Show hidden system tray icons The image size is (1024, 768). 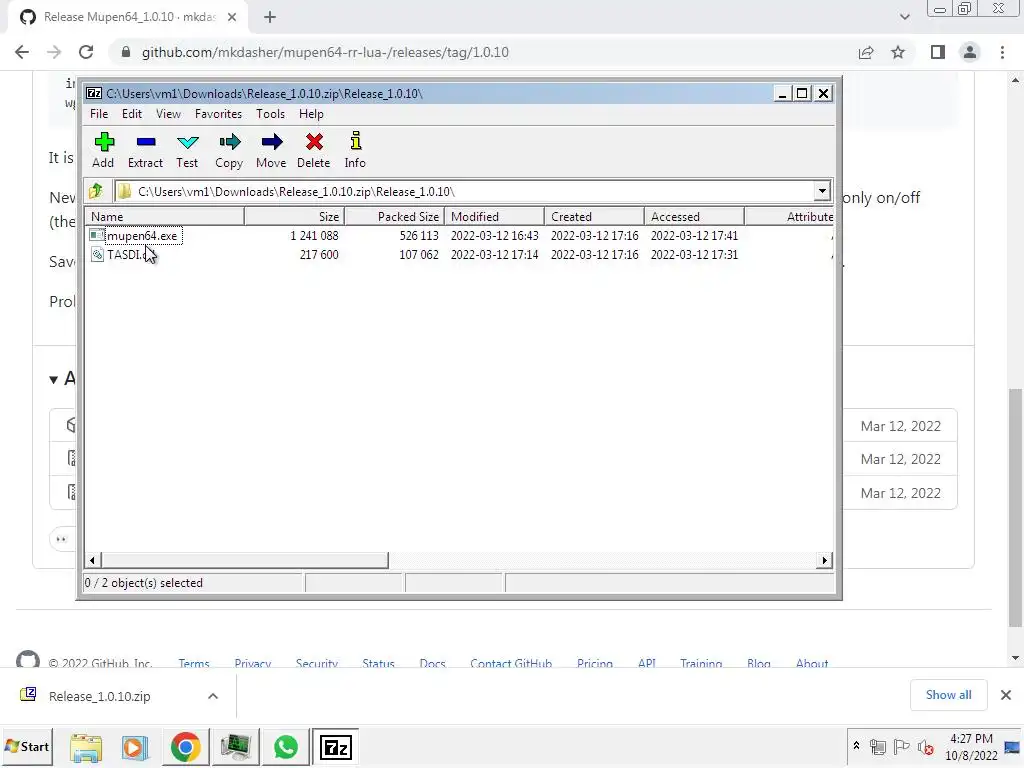[856, 746]
